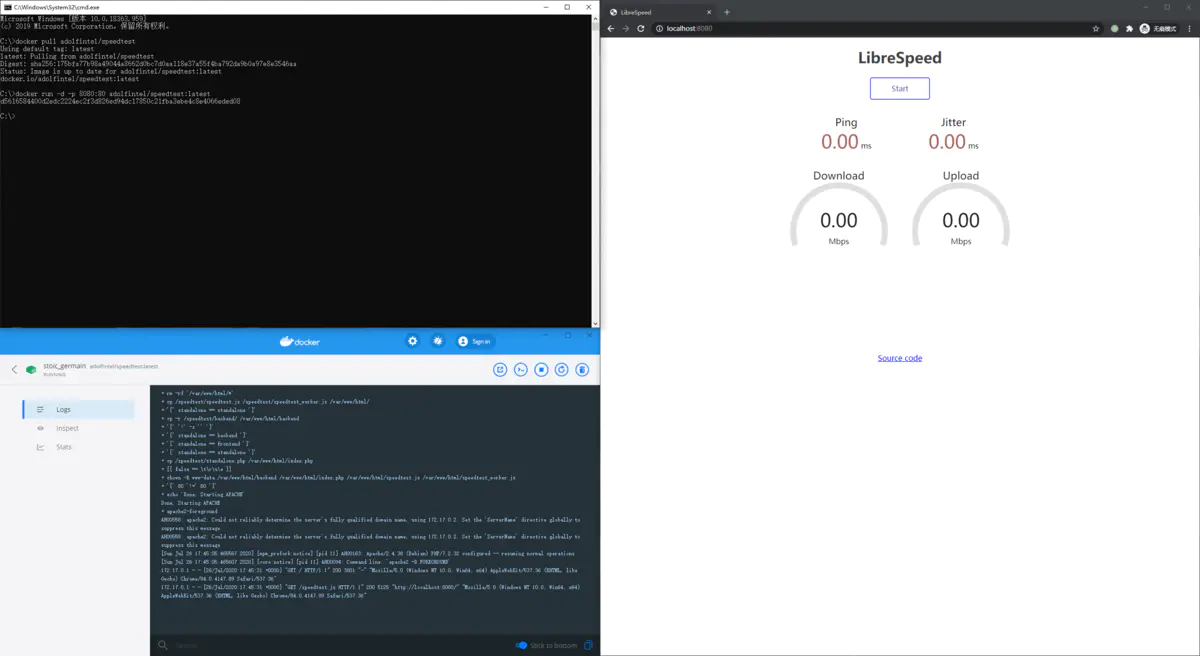This screenshot has height=656, width=1200.
Task: Restart the stoic_germain container
Action: (562, 369)
